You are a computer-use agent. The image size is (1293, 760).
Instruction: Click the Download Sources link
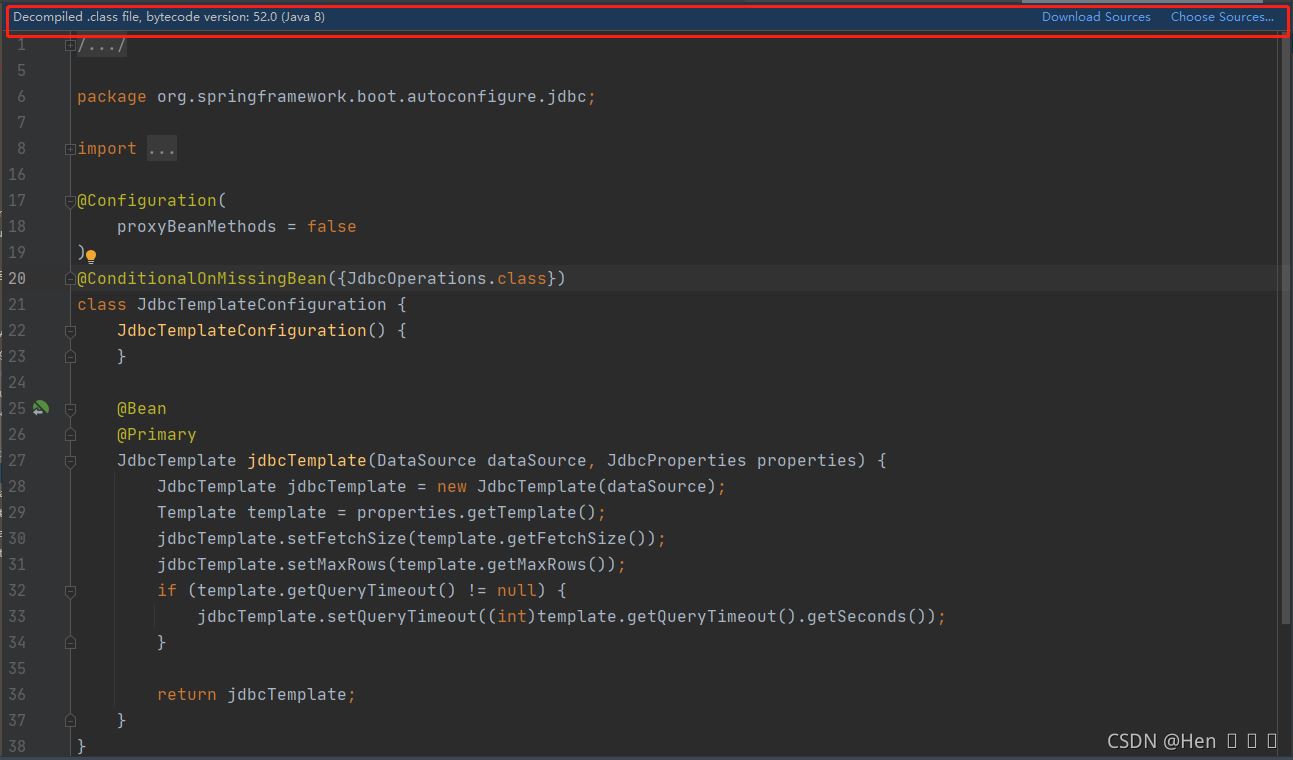pyautogui.click(x=1096, y=17)
